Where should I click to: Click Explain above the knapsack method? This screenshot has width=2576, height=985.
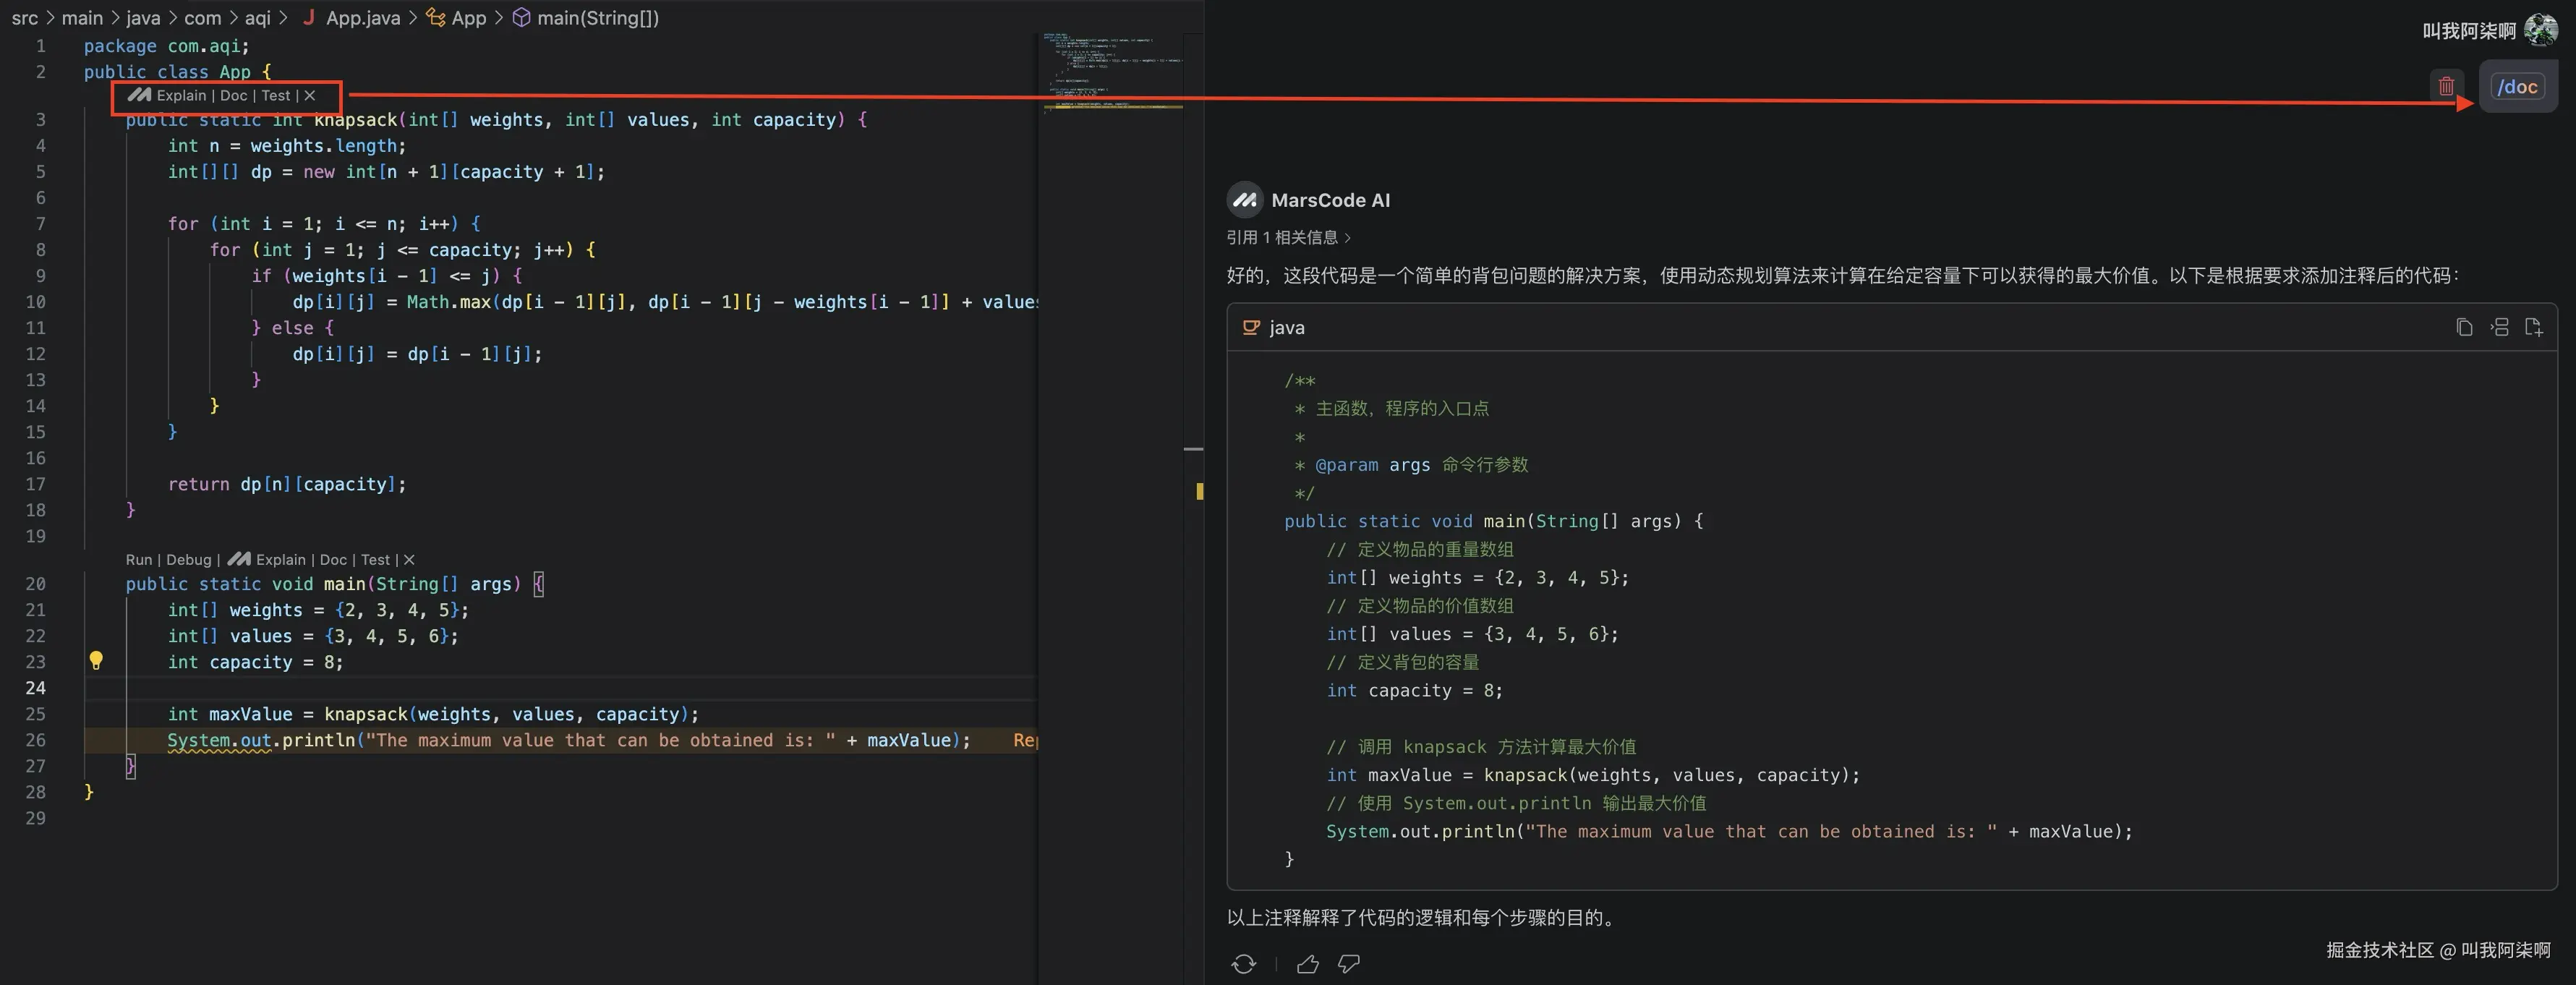181,95
